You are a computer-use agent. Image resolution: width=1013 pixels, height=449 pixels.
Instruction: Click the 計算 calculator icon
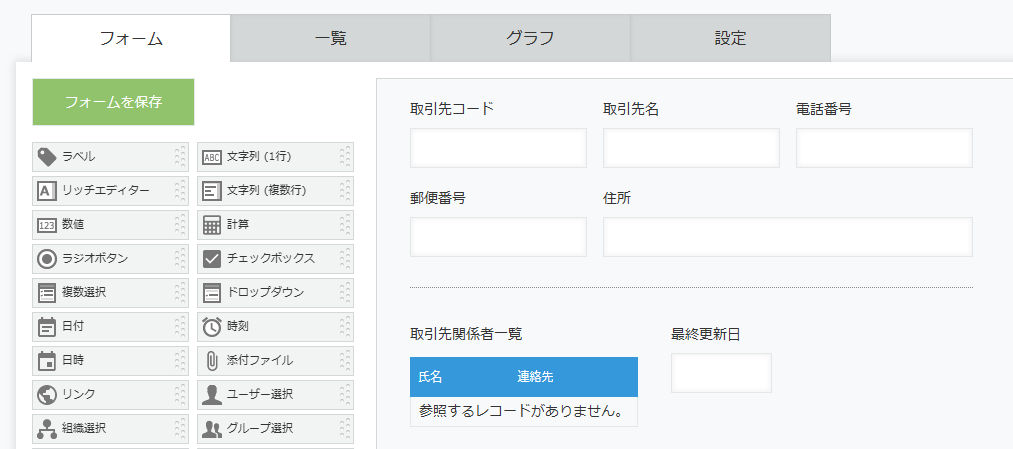(x=211, y=225)
